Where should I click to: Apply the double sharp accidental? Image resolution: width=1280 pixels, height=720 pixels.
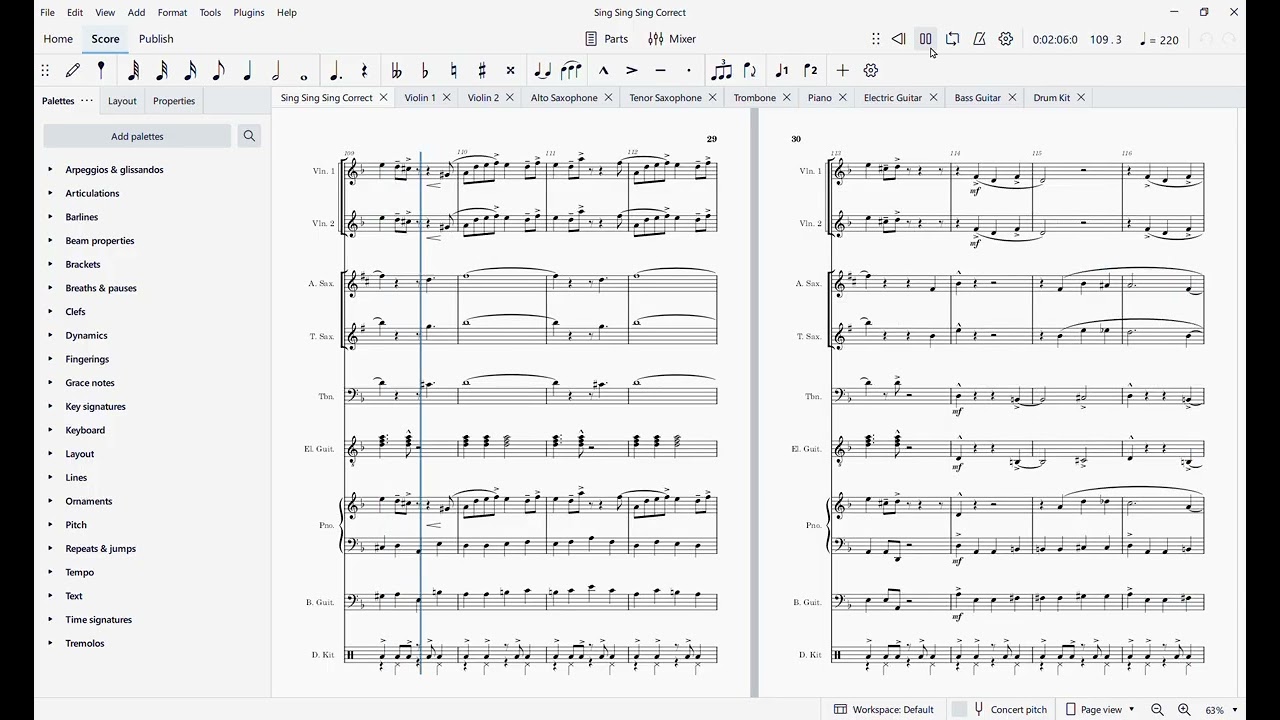tap(511, 71)
